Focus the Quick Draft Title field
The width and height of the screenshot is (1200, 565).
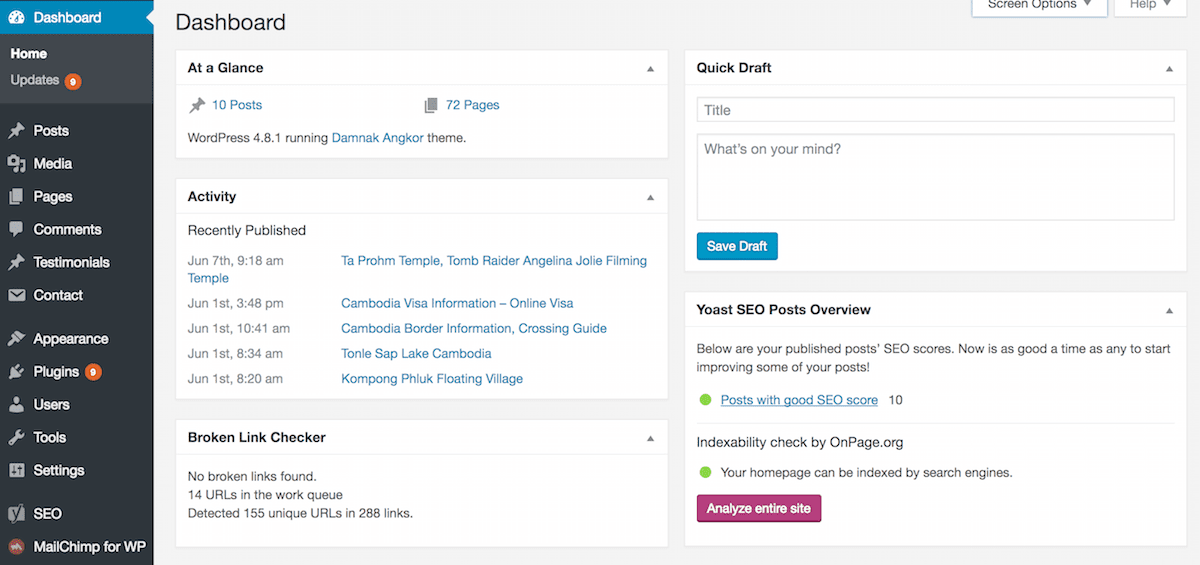pos(935,110)
